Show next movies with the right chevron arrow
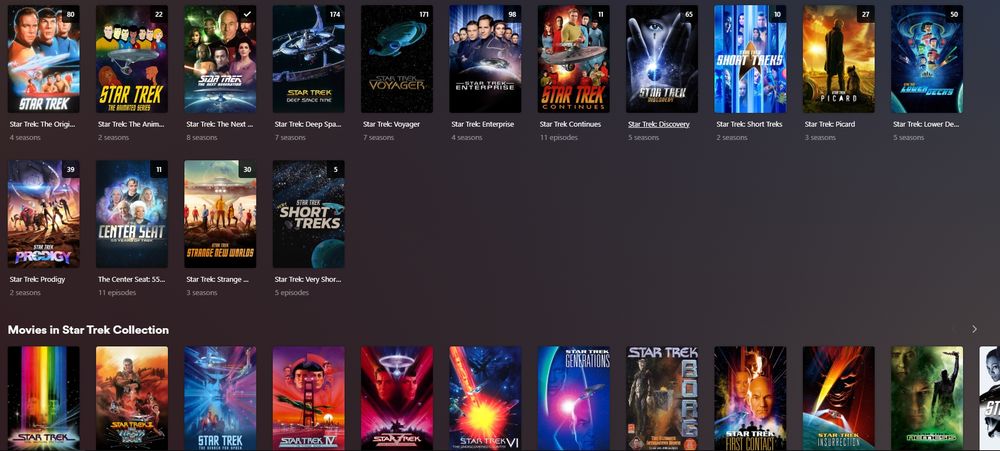Screen dimensions: 1000x451 point(974,329)
